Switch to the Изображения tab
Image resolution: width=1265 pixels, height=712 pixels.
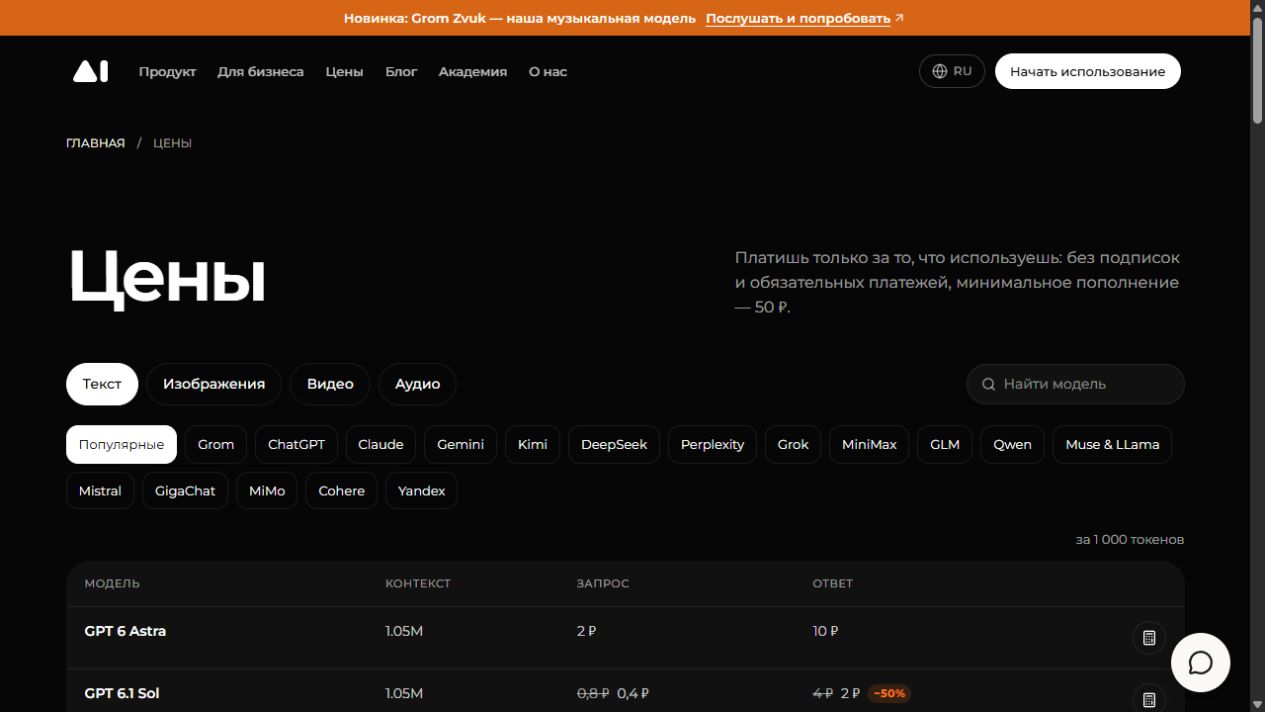pyautogui.click(x=214, y=384)
